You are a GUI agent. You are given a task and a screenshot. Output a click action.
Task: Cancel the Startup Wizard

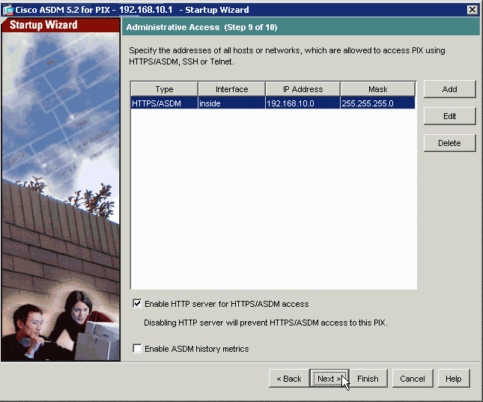(412, 378)
